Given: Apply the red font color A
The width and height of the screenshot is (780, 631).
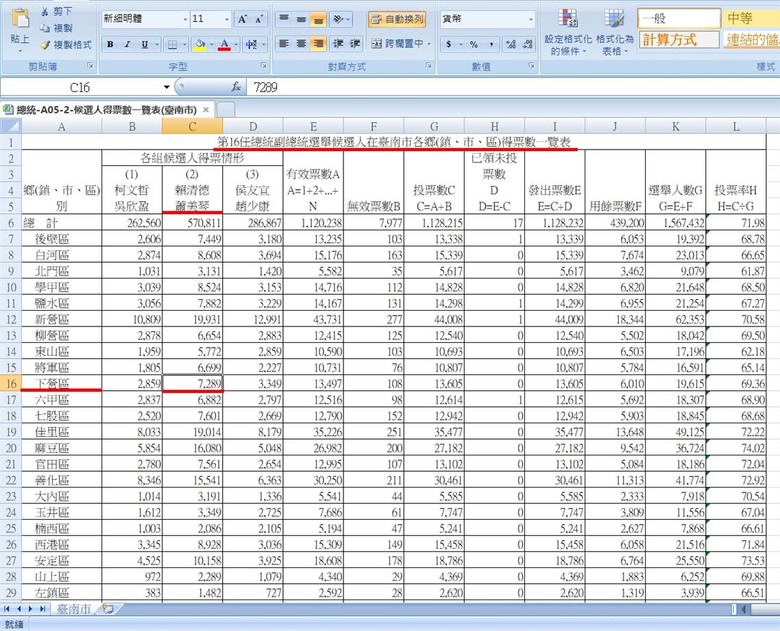Looking at the screenshot, I should pos(224,44).
